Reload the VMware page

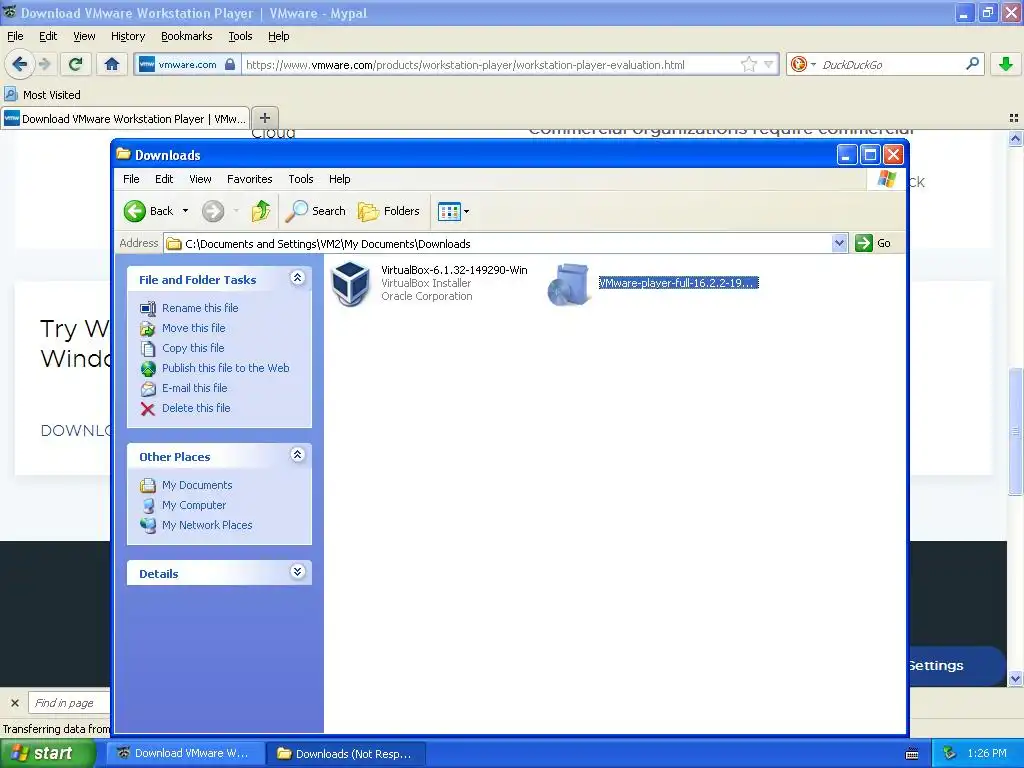pyautogui.click(x=76, y=64)
